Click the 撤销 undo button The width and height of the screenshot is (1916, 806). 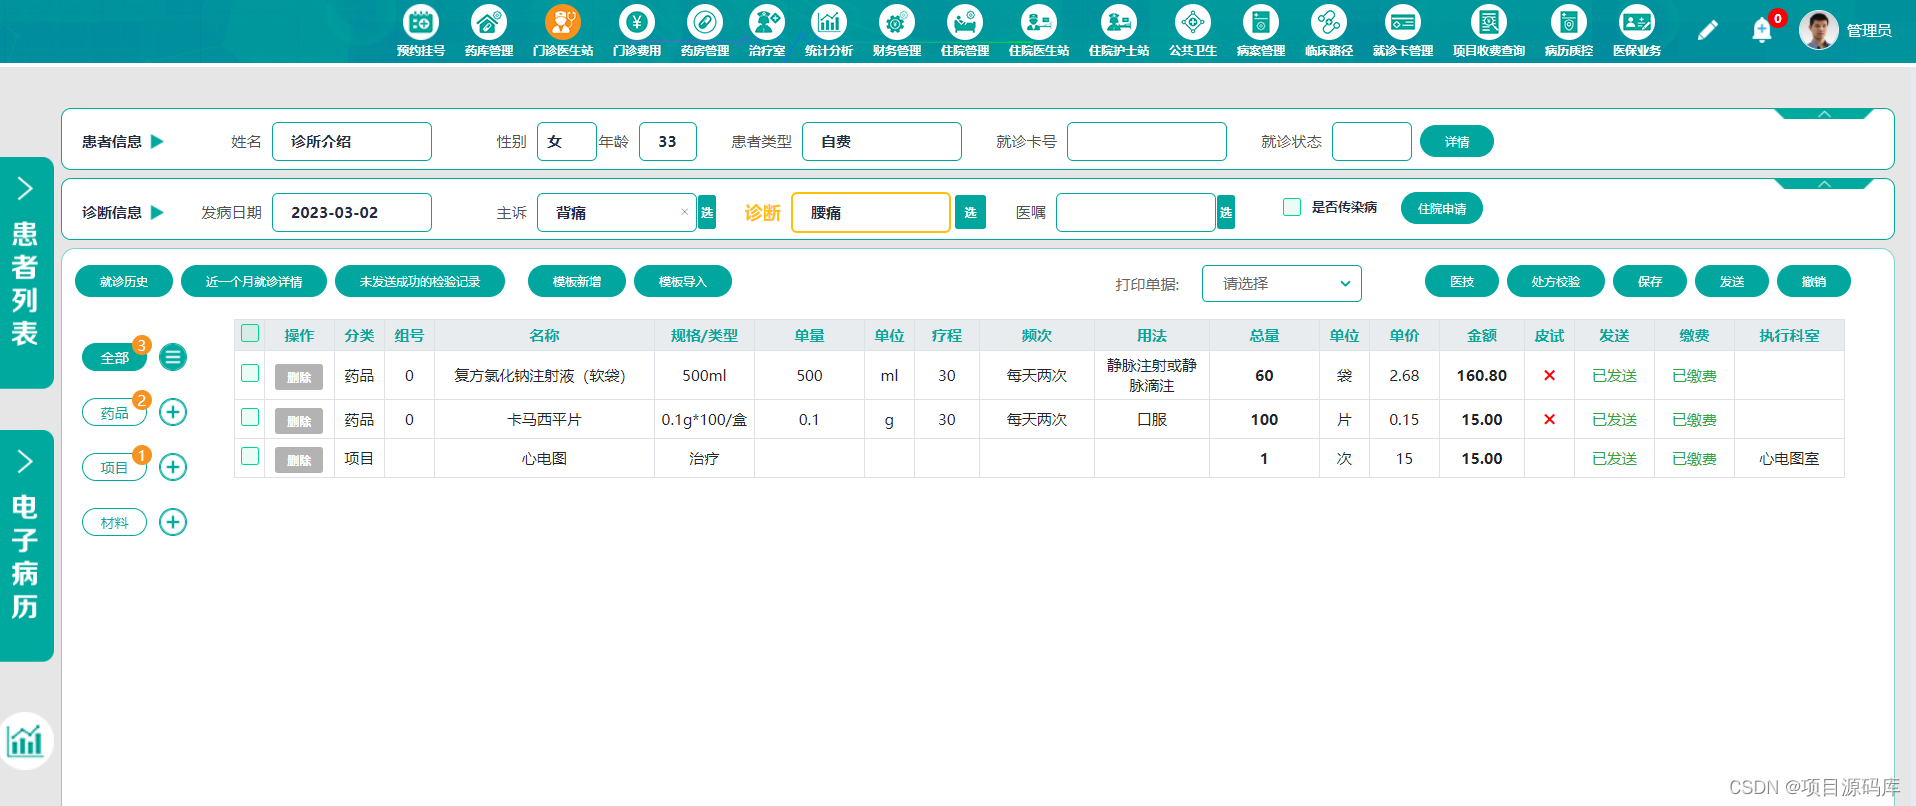[x=1814, y=281]
